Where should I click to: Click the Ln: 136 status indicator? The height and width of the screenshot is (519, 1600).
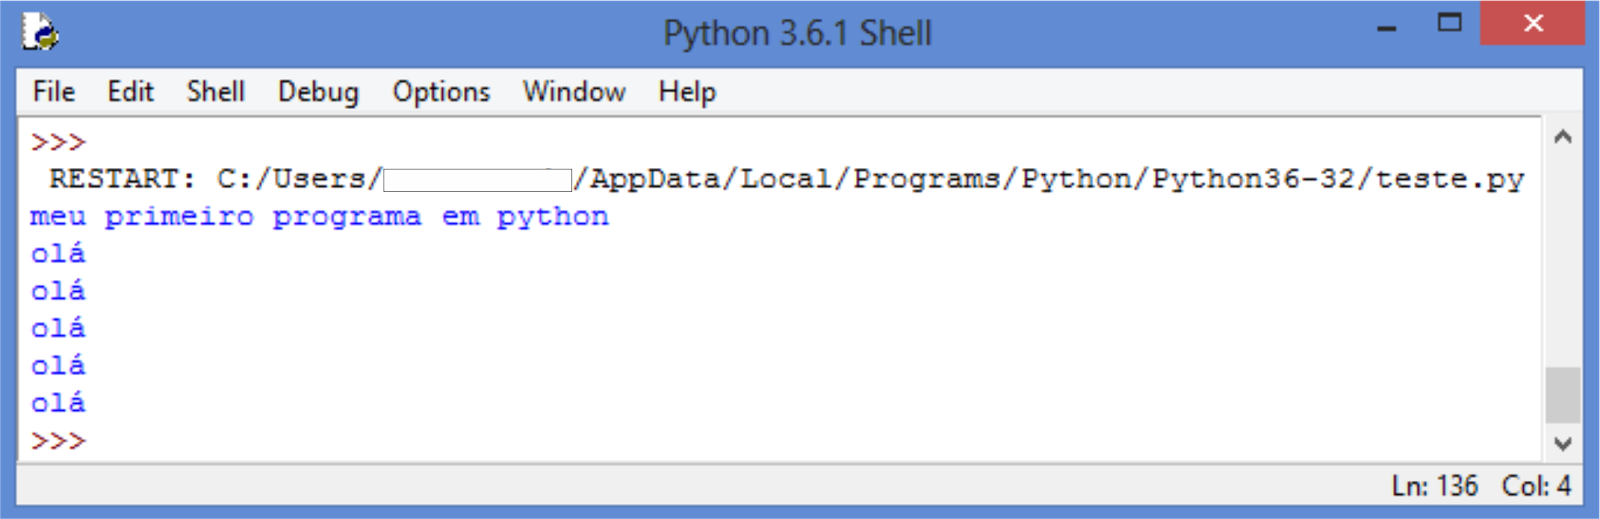coord(1434,486)
